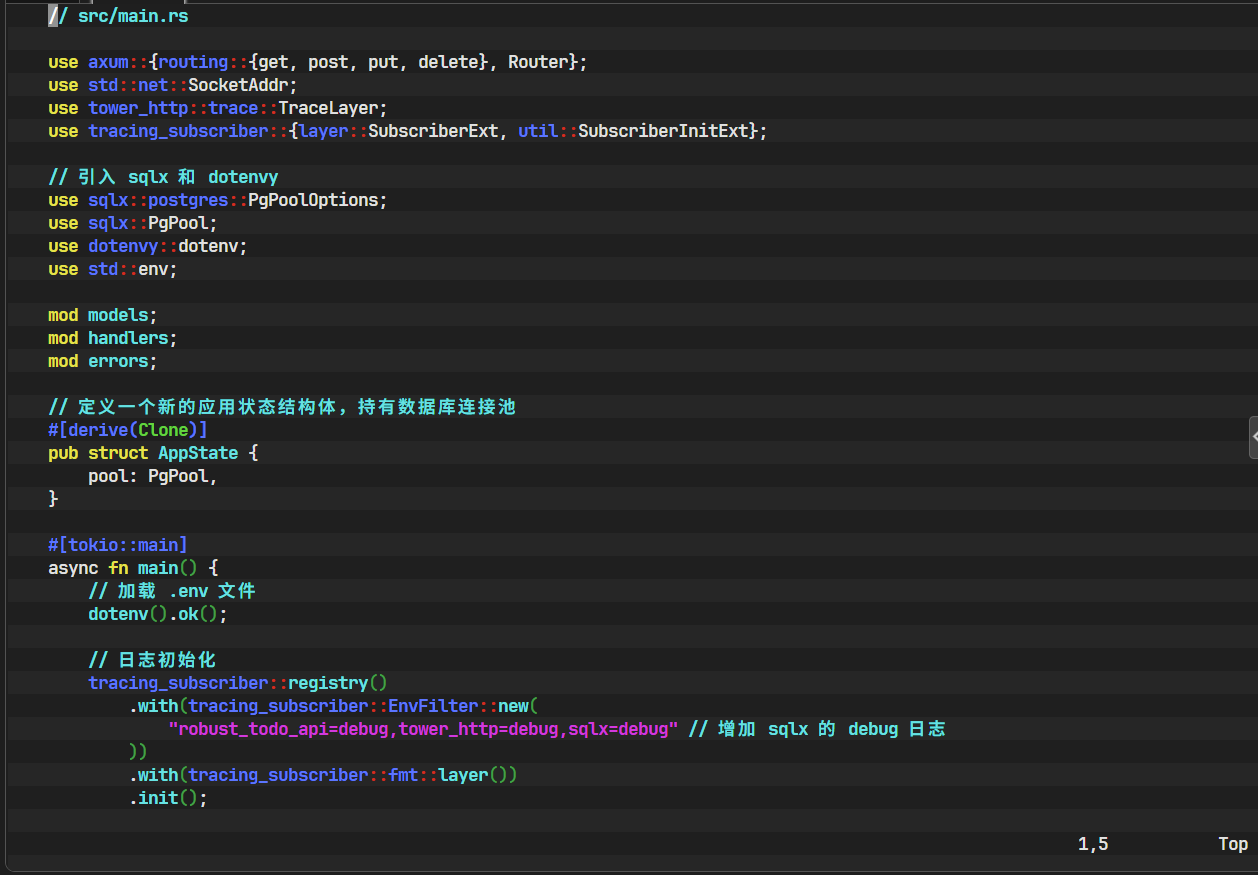This screenshot has width=1258, height=875.
Task: Click 'delete' in the axum routing import
Action: (448, 62)
